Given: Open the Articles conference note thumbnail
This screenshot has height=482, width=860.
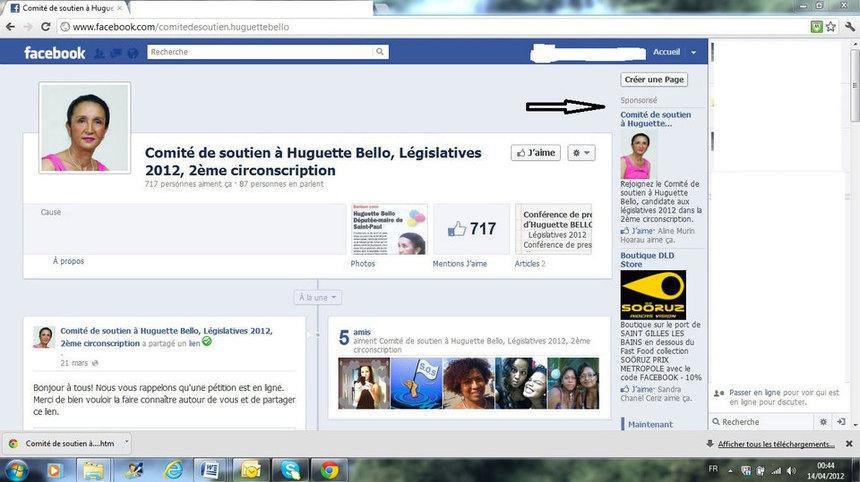Looking at the screenshot, I should 554,229.
